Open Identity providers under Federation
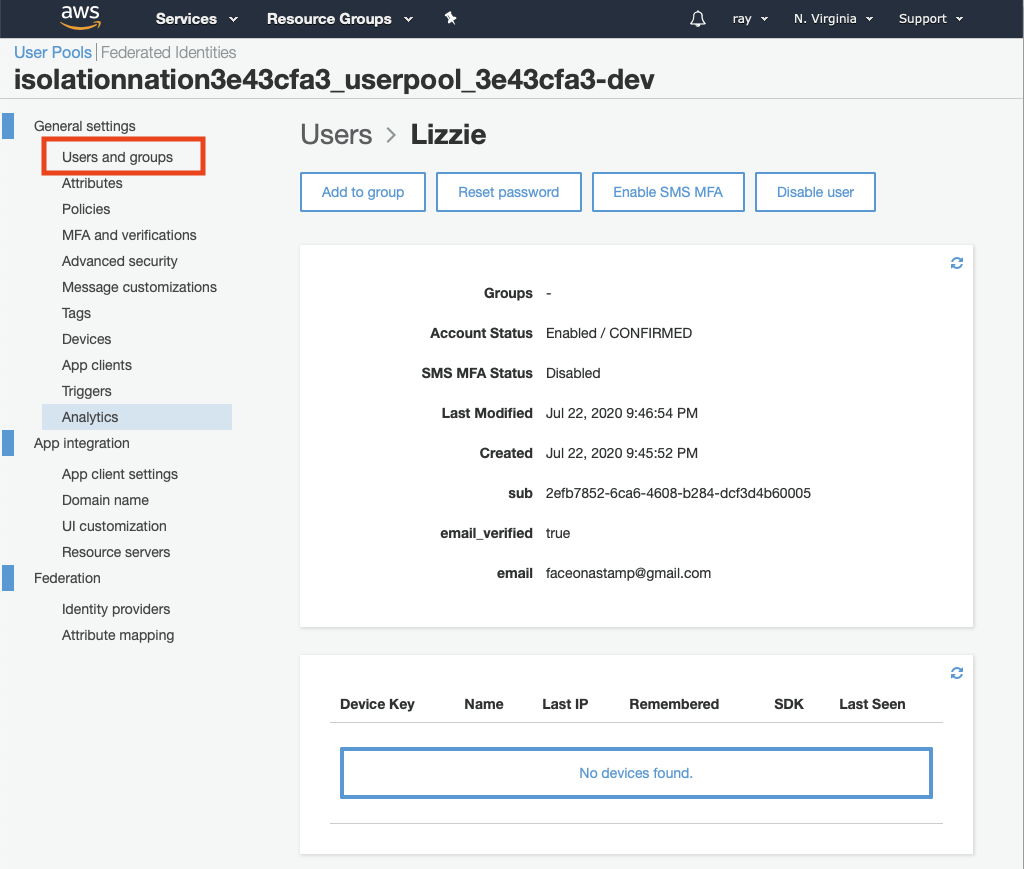This screenshot has height=869, width=1024. coord(117,609)
